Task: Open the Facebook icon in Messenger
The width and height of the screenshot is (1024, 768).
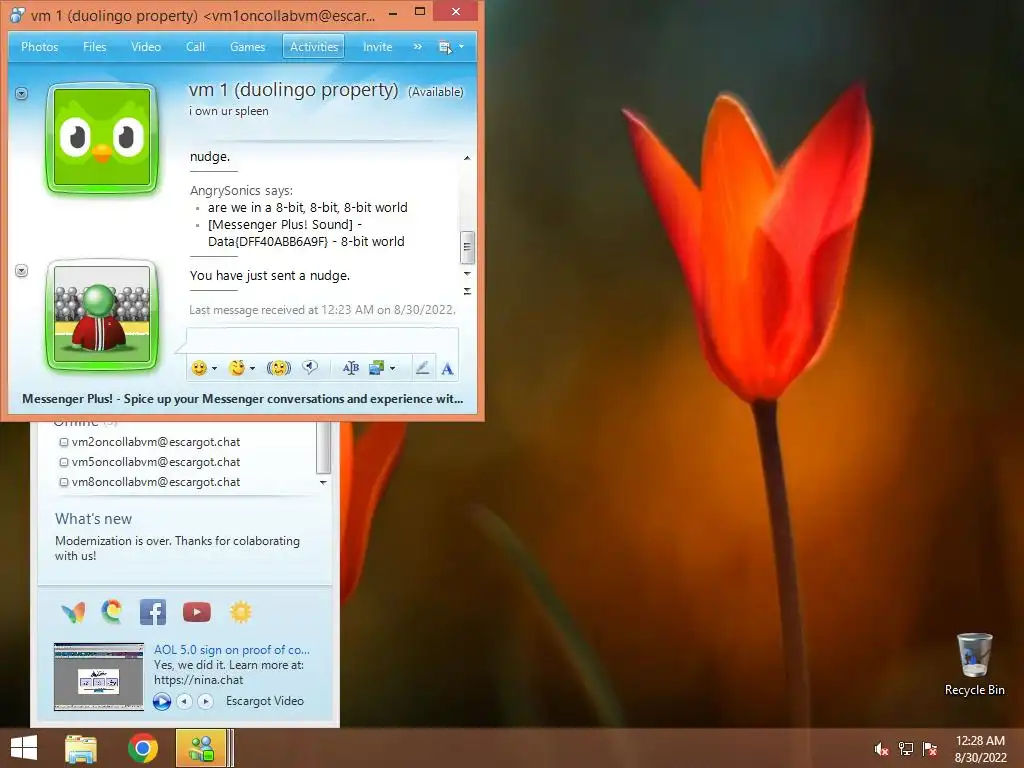Action: pyautogui.click(x=153, y=612)
